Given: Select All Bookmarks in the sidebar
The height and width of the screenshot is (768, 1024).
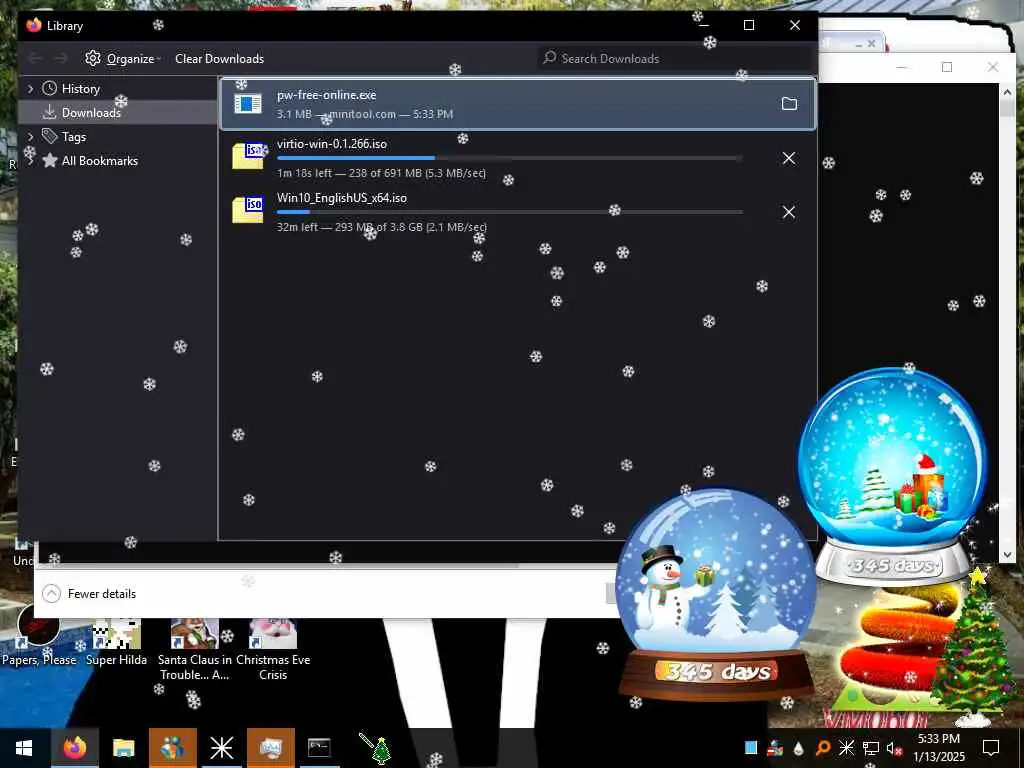Looking at the screenshot, I should [100, 161].
